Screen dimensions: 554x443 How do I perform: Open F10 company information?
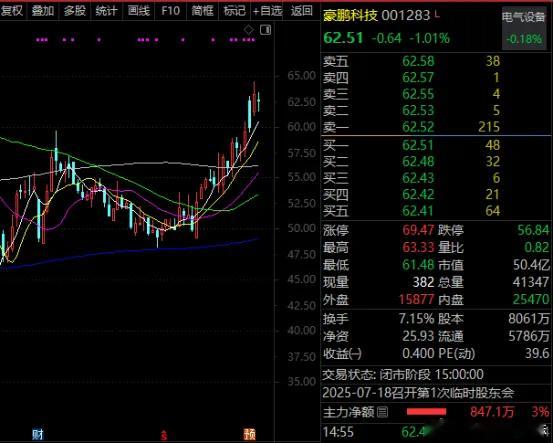pos(170,11)
